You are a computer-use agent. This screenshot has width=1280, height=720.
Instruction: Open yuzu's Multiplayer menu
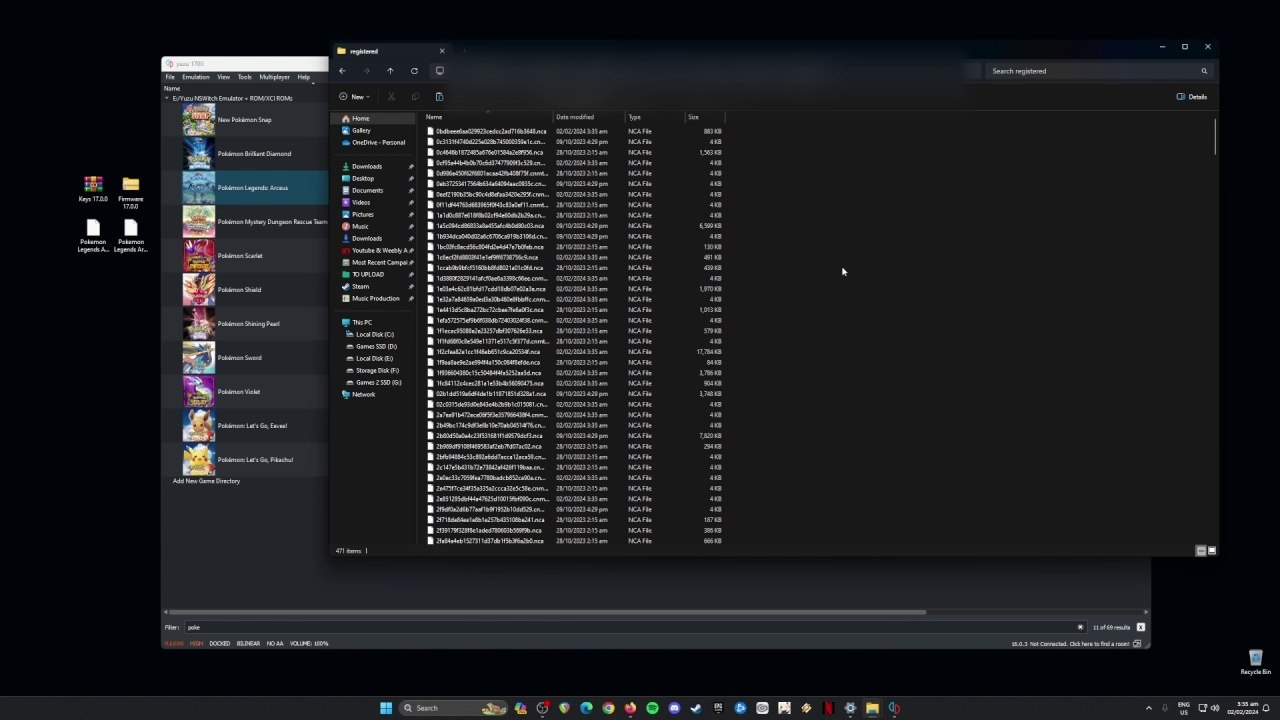(x=275, y=77)
